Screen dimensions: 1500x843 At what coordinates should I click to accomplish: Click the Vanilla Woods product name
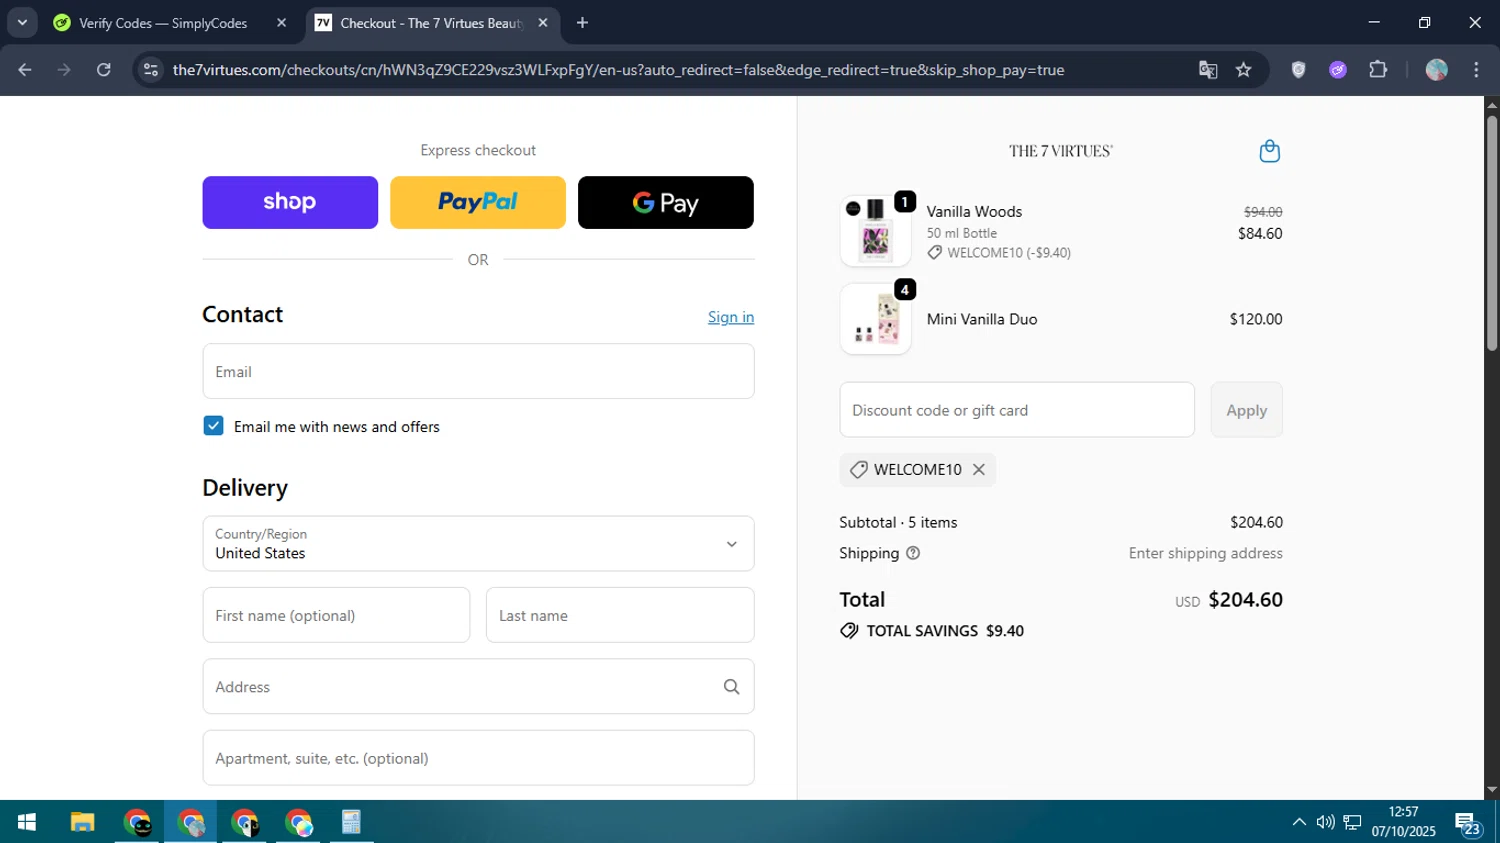(x=974, y=212)
